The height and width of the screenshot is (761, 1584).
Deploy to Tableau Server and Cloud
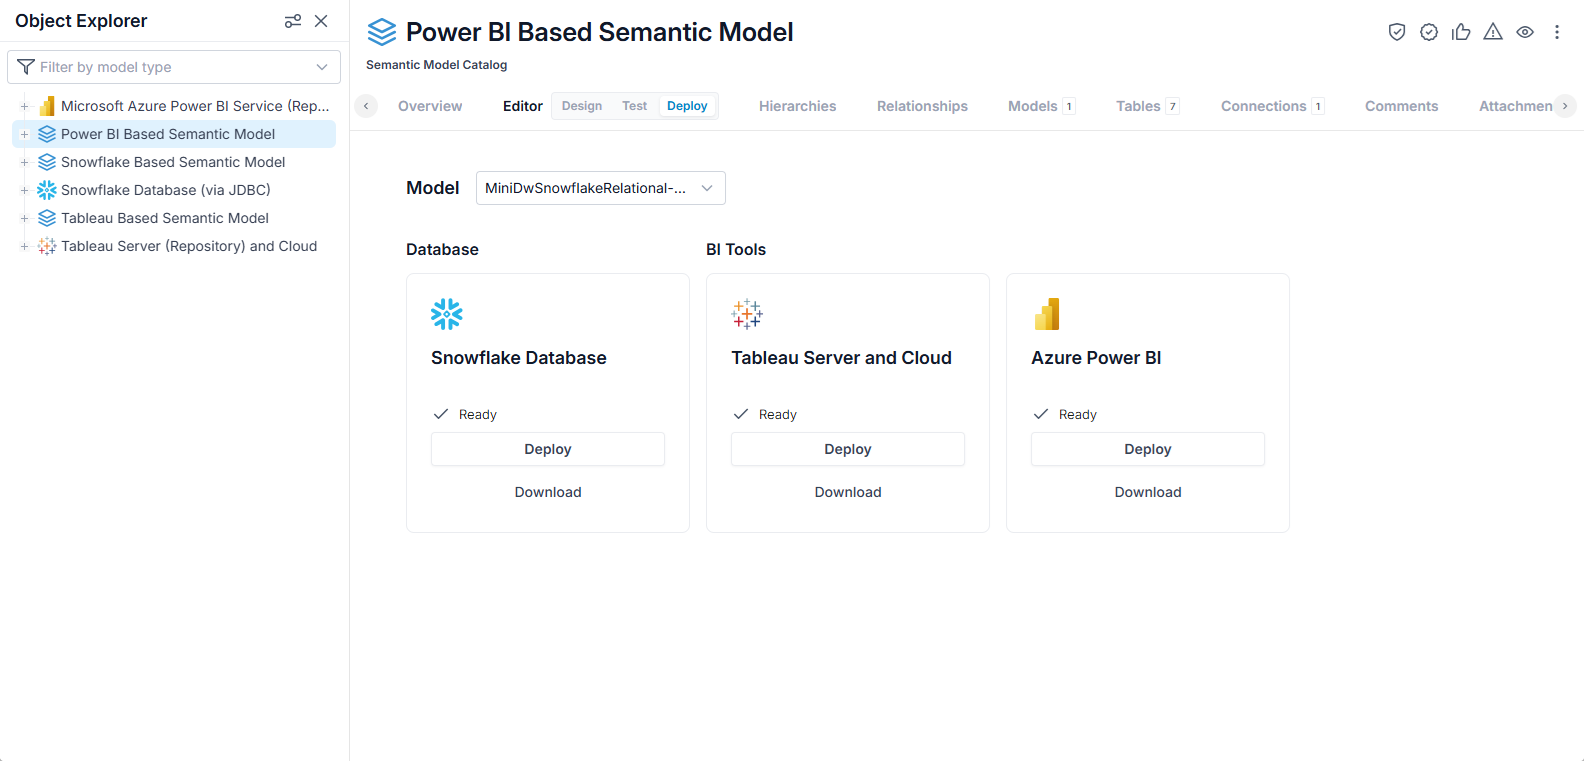(x=848, y=449)
